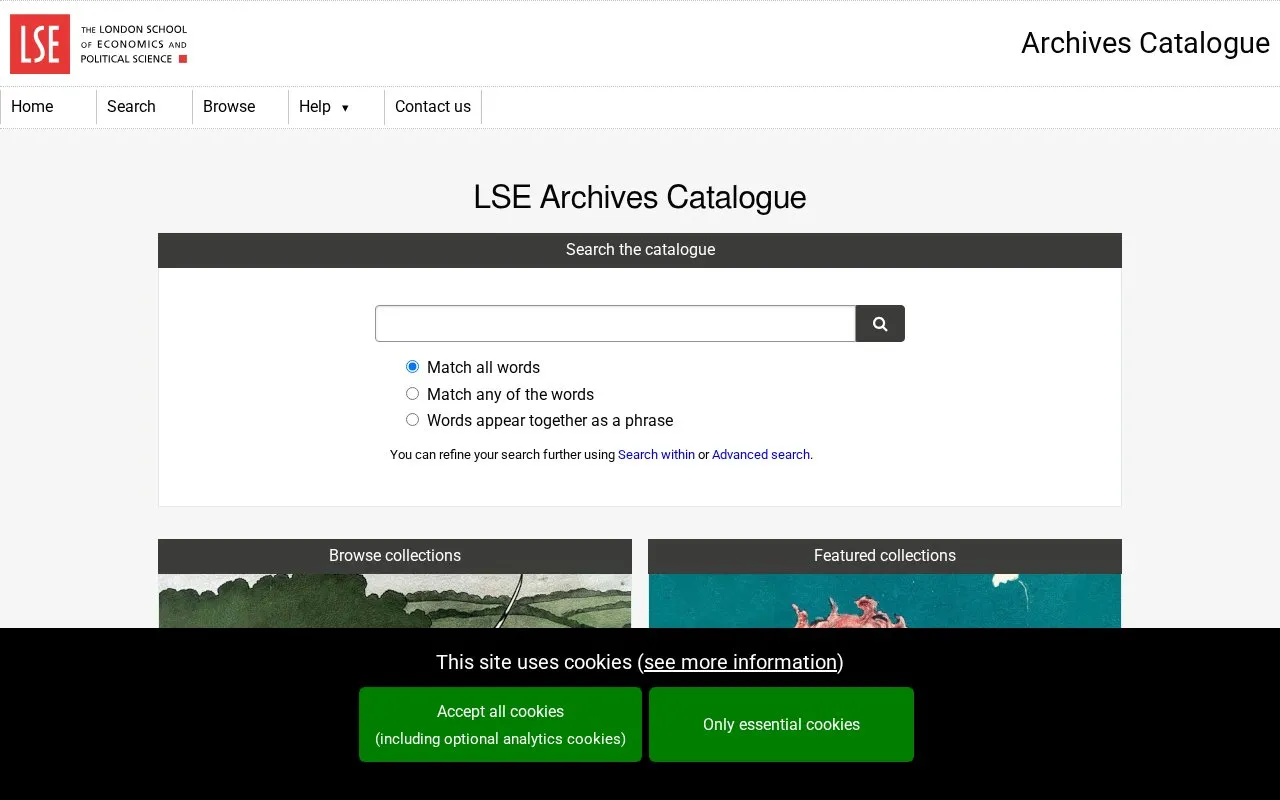Click the magnifying glass search button

pyautogui.click(x=880, y=324)
